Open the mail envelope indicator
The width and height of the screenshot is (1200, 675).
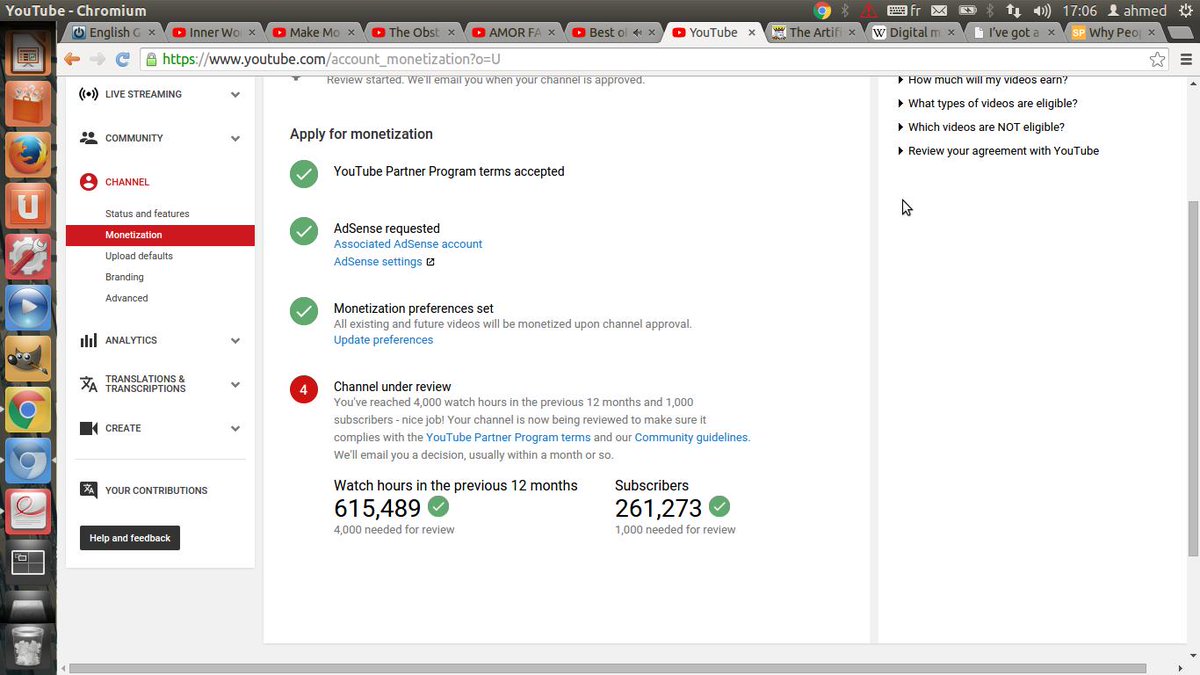(x=939, y=11)
